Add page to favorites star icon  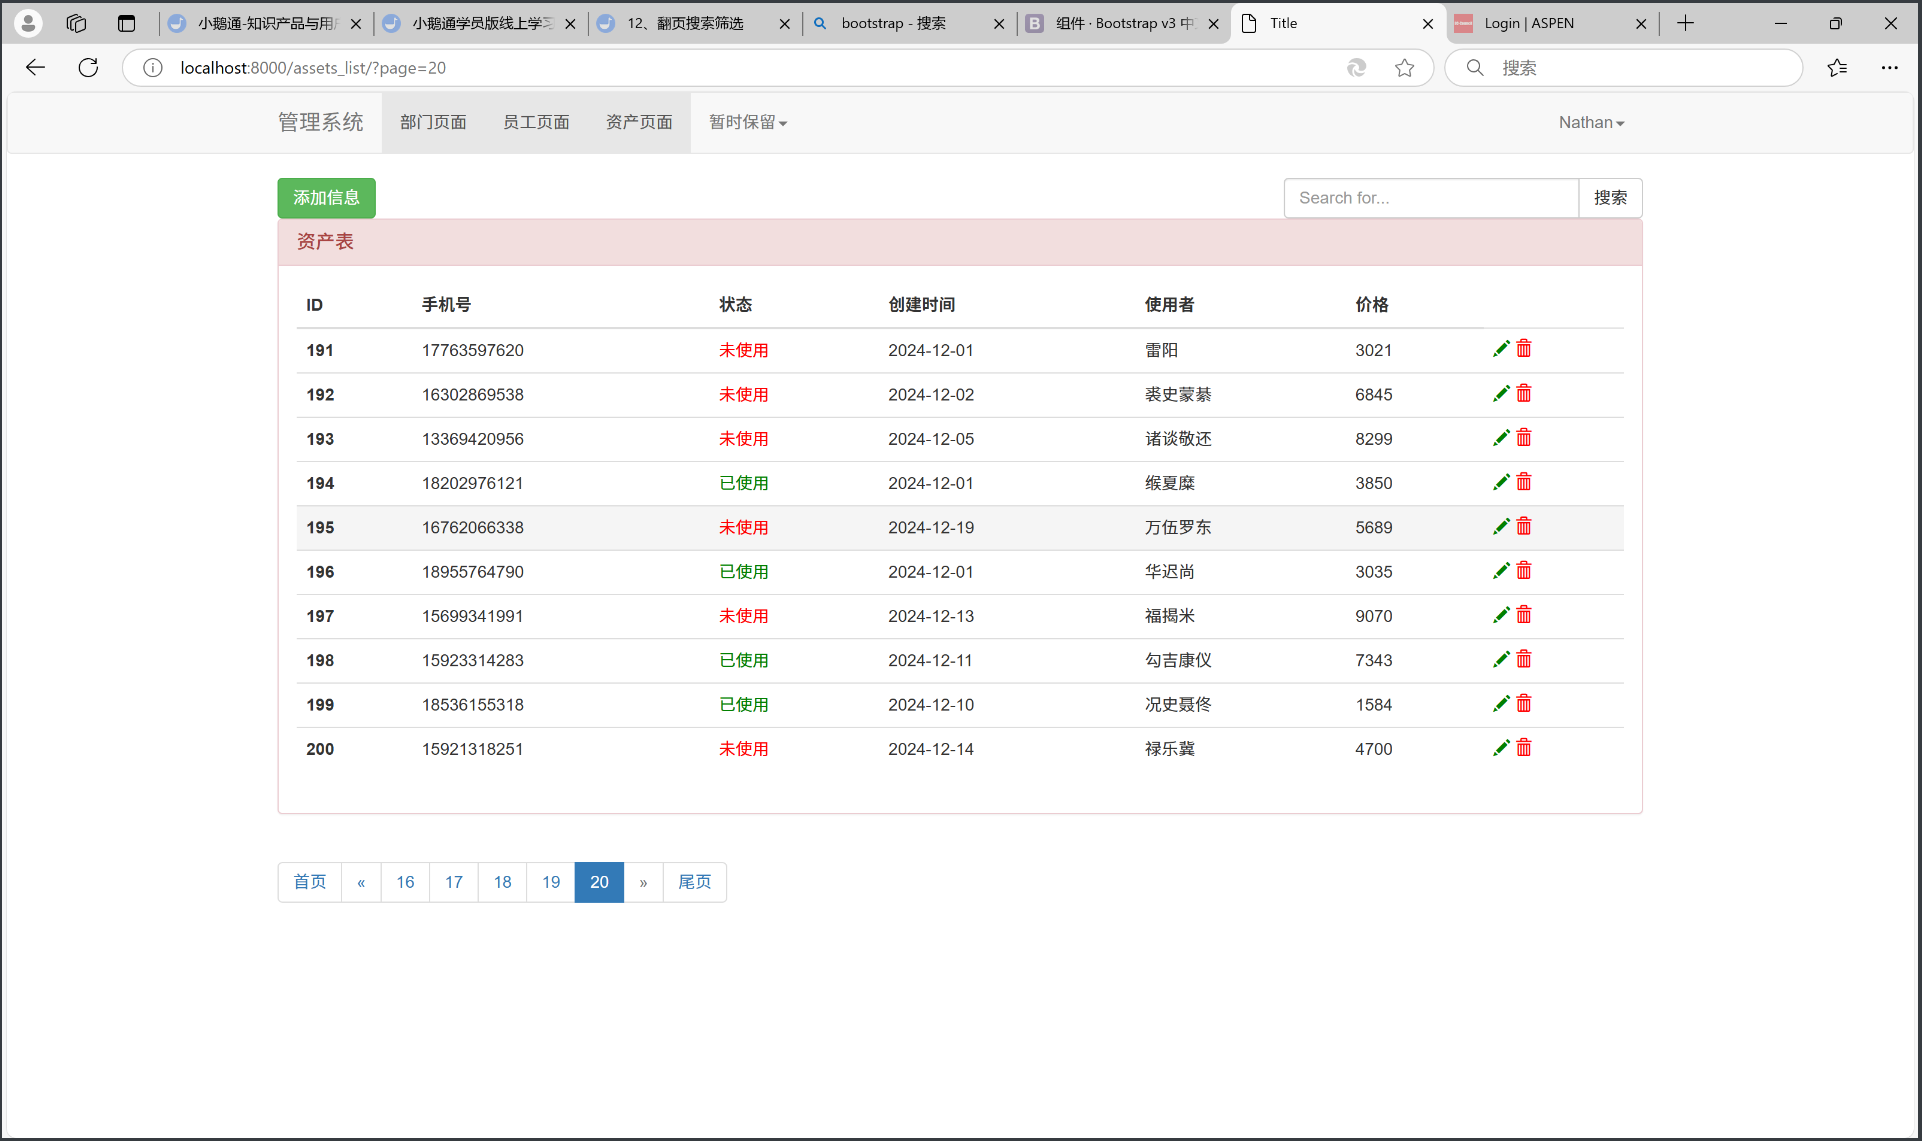[x=1404, y=68]
